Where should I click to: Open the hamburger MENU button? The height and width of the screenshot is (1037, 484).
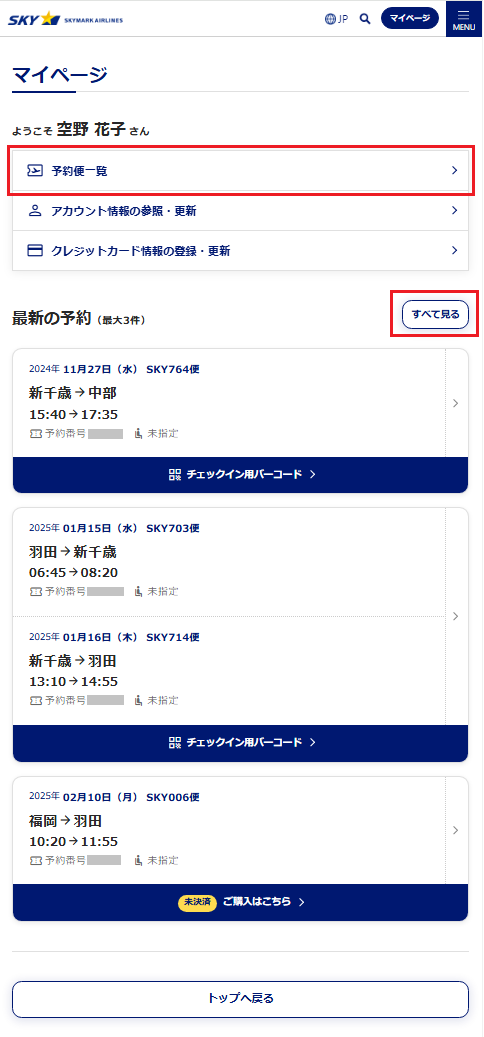tap(464, 19)
